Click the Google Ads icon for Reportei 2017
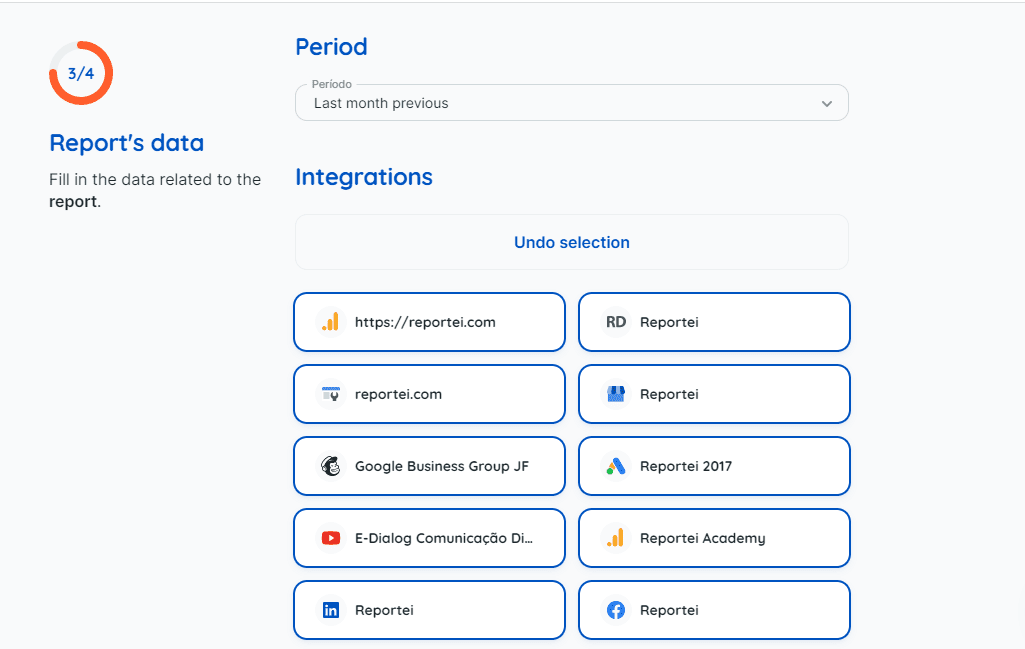This screenshot has width=1025, height=649. click(616, 466)
